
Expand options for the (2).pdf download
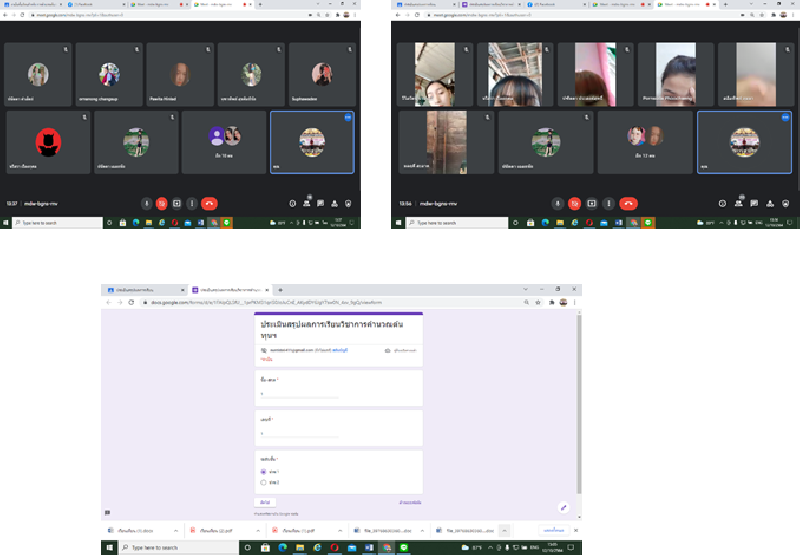pyautogui.click(x=260, y=530)
